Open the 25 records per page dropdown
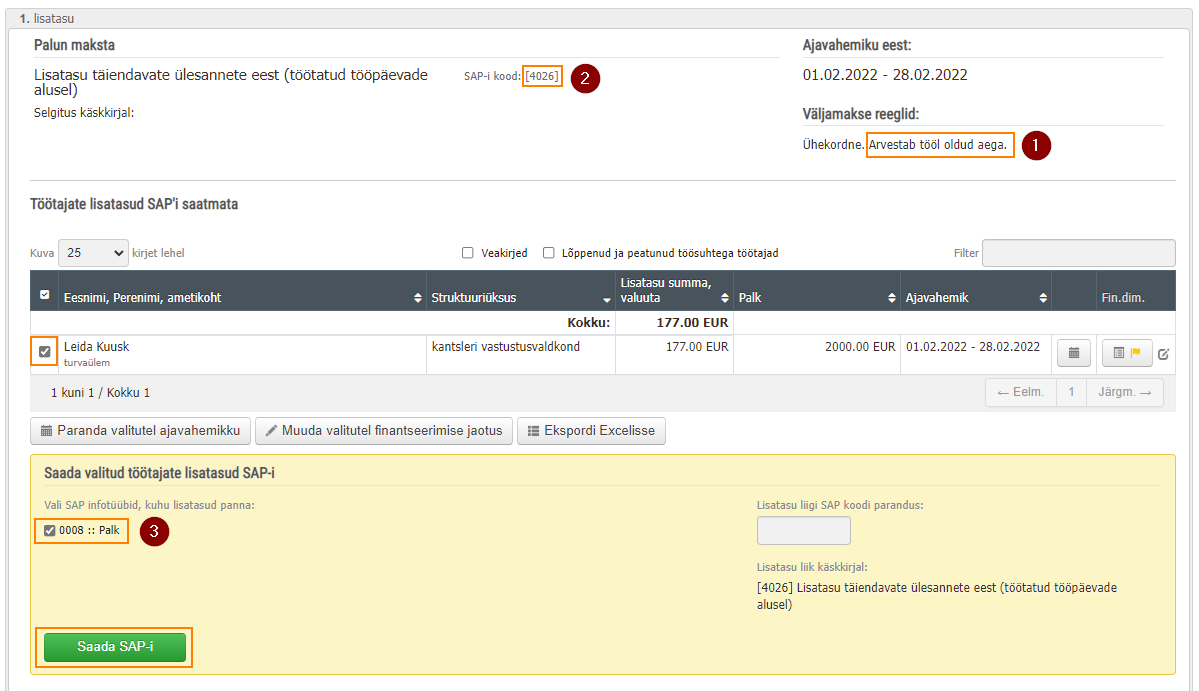The height and width of the screenshot is (691, 1199). coord(93,253)
